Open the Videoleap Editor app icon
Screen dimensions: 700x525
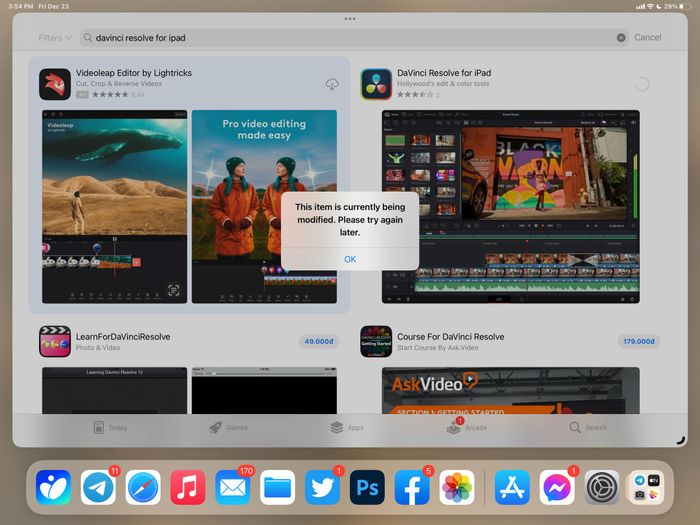[x=54, y=84]
